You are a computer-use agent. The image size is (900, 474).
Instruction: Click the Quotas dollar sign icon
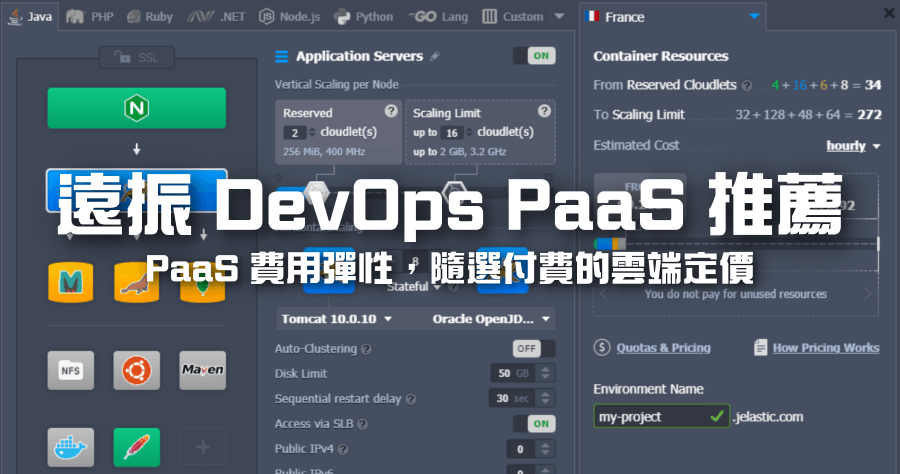(602, 347)
